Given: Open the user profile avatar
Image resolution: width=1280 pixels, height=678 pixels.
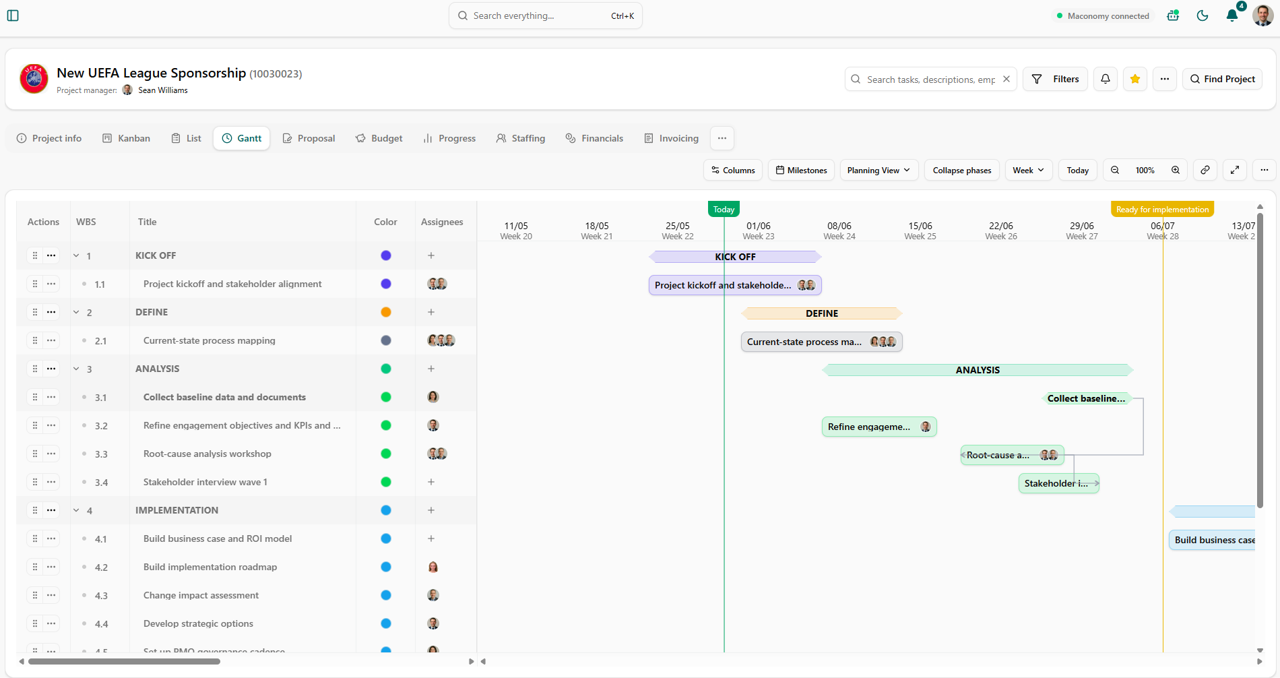Looking at the screenshot, I should pos(1262,16).
